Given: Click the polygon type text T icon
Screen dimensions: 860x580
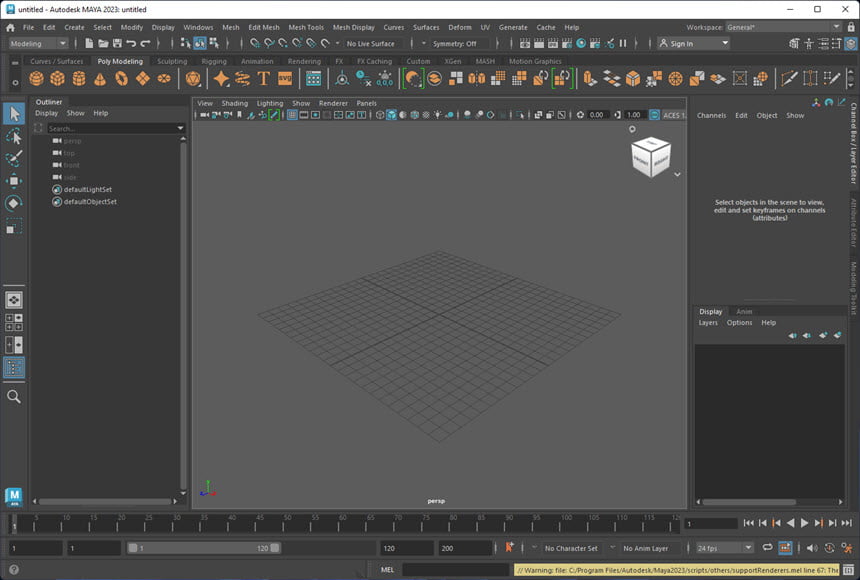Looking at the screenshot, I should 263,79.
